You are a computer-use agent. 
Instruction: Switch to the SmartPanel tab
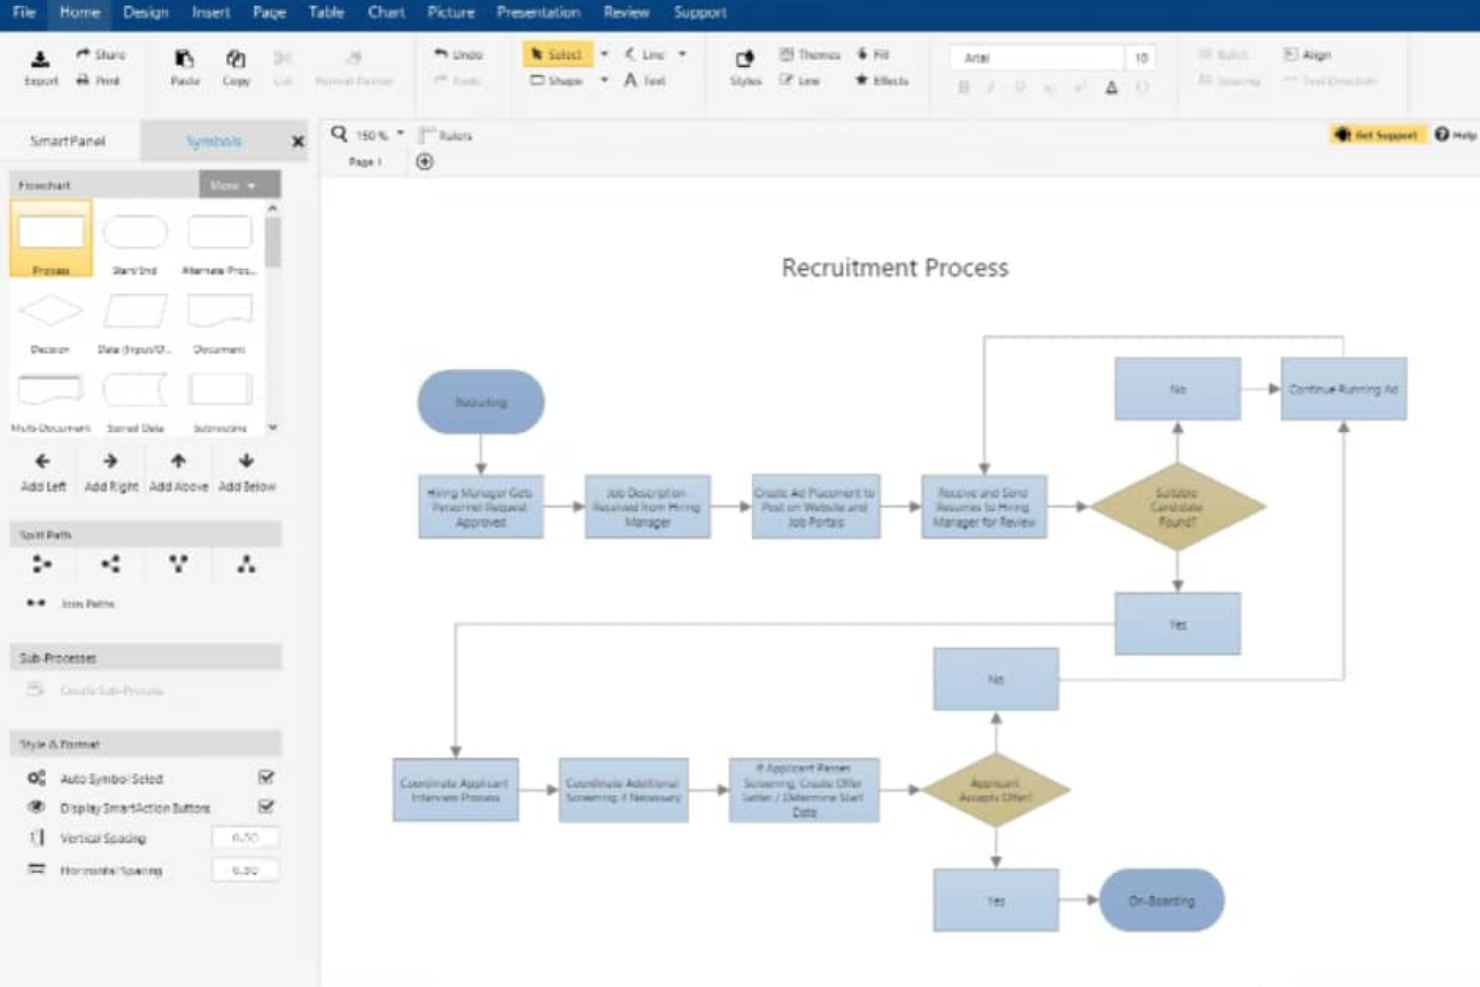[68, 141]
